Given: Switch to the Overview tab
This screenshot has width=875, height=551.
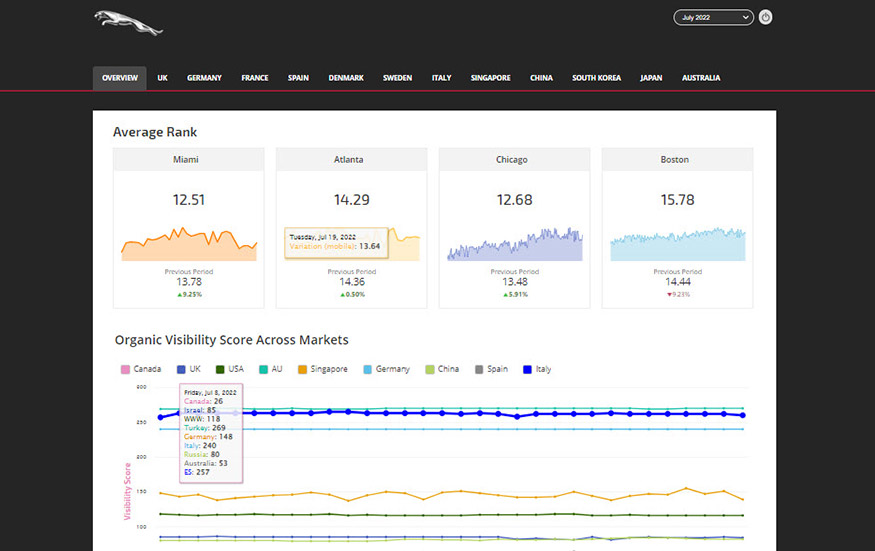Looking at the screenshot, I should pos(120,78).
